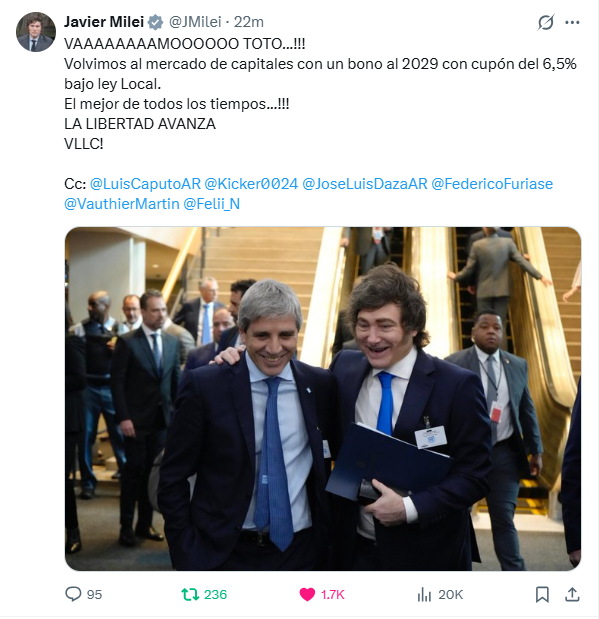Open @LuisCaputoAR mention
This screenshot has width=599, height=619.
tap(145, 184)
